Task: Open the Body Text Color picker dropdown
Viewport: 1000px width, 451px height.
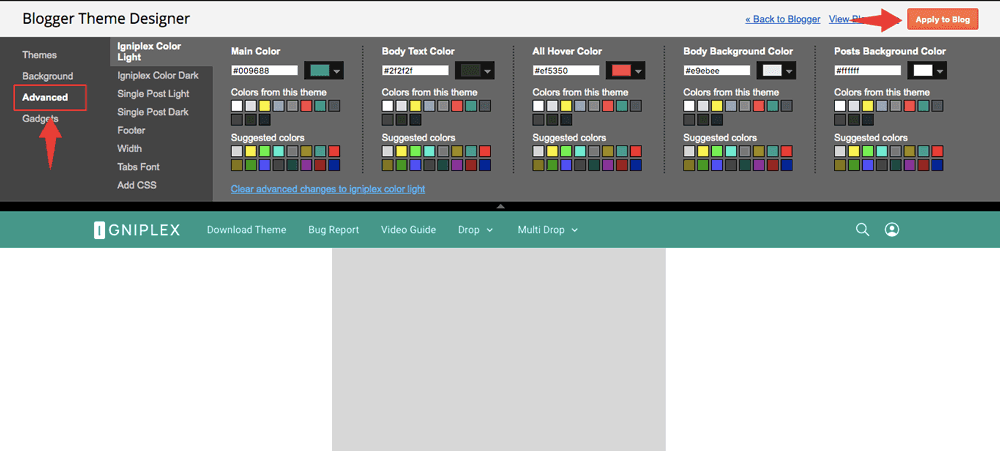Action: 475,70
